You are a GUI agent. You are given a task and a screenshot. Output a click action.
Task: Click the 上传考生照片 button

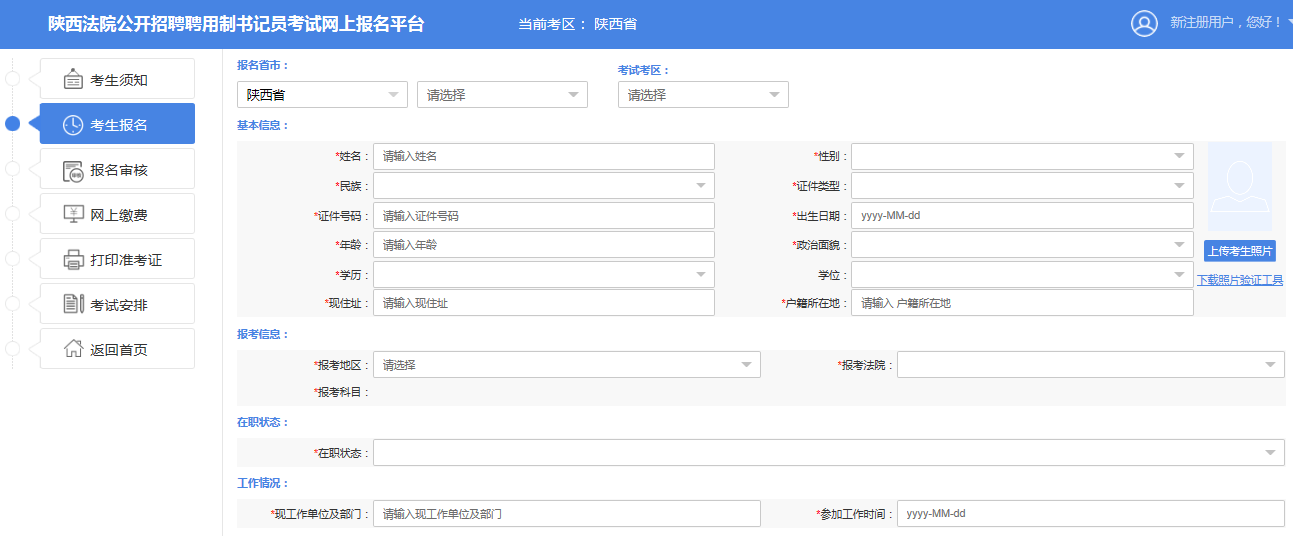click(1240, 251)
